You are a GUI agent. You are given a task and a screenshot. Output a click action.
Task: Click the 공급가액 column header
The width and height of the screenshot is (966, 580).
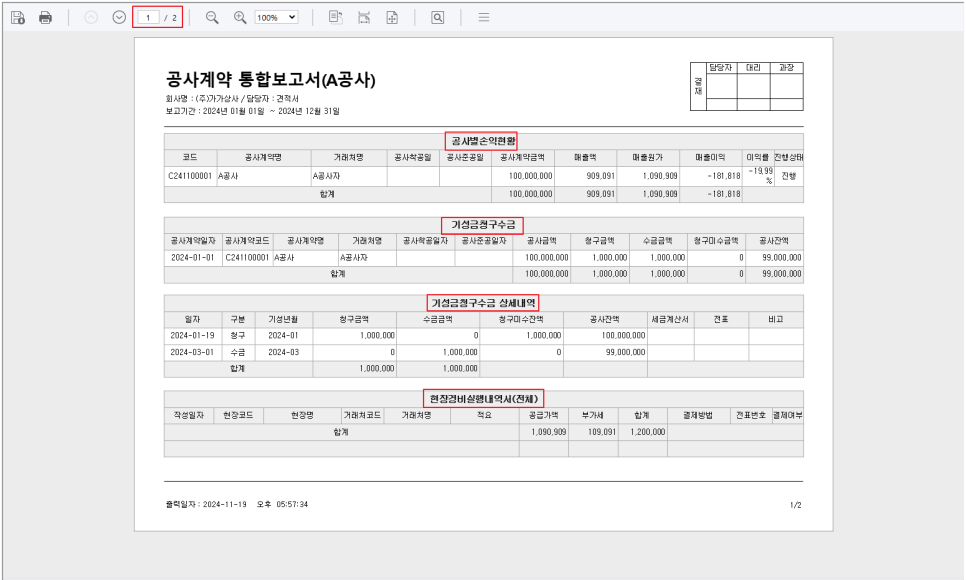coord(543,415)
